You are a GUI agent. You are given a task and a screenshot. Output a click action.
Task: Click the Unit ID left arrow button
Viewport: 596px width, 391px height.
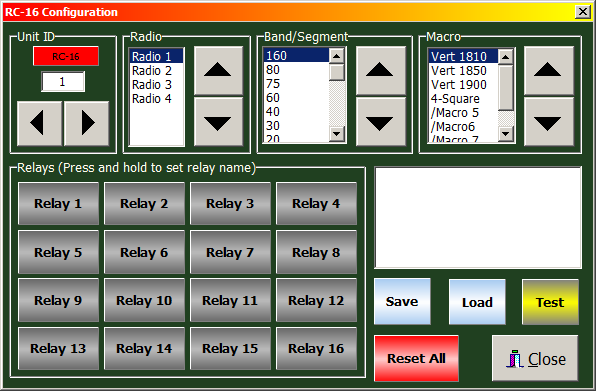pos(40,123)
